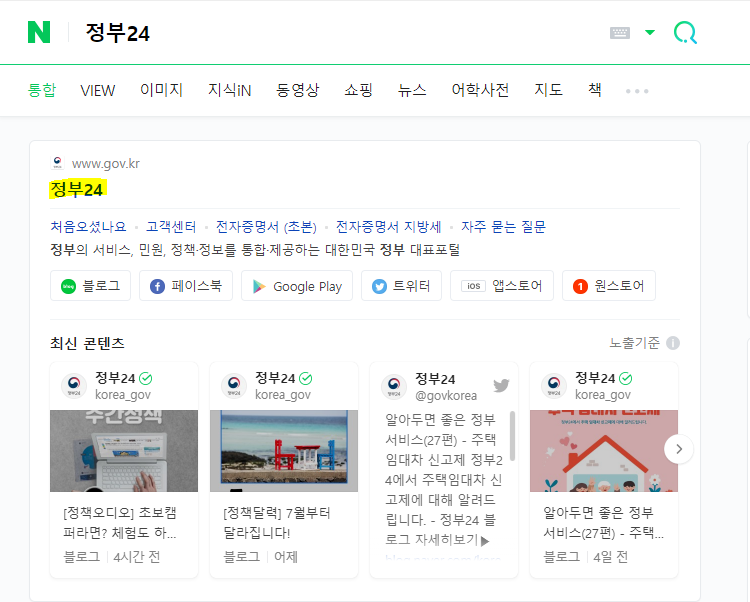Click the 페이스북 button
750x602 pixels.
(186, 286)
